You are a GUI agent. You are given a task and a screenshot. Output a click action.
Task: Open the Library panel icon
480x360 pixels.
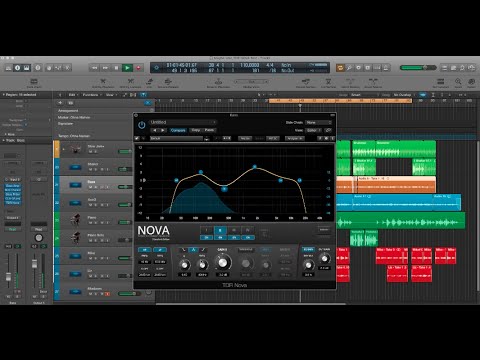point(8,68)
